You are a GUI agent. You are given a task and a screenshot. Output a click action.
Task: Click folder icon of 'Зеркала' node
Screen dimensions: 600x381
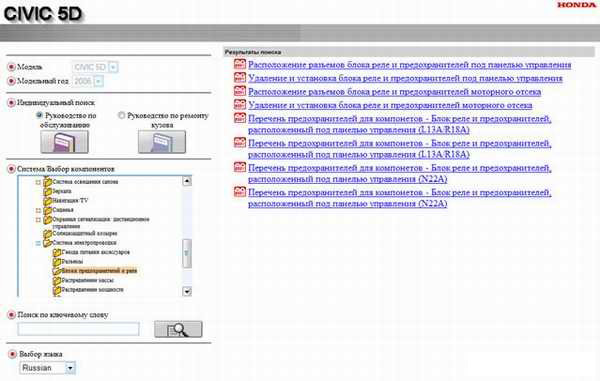click(x=47, y=191)
